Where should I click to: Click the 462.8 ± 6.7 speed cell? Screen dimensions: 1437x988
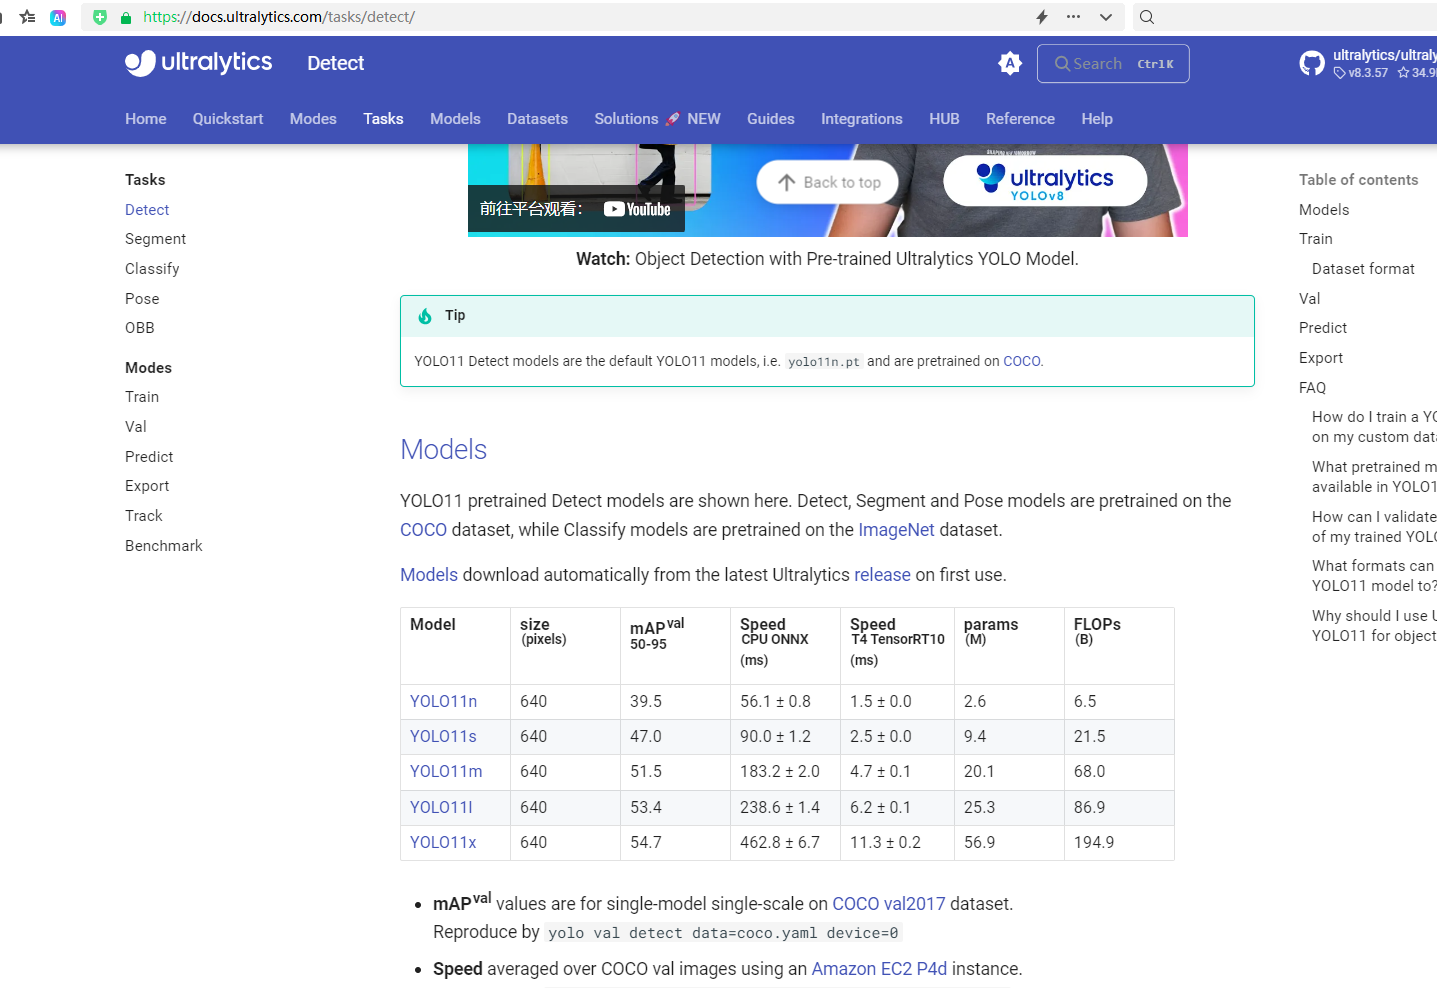tap(785, 843)
